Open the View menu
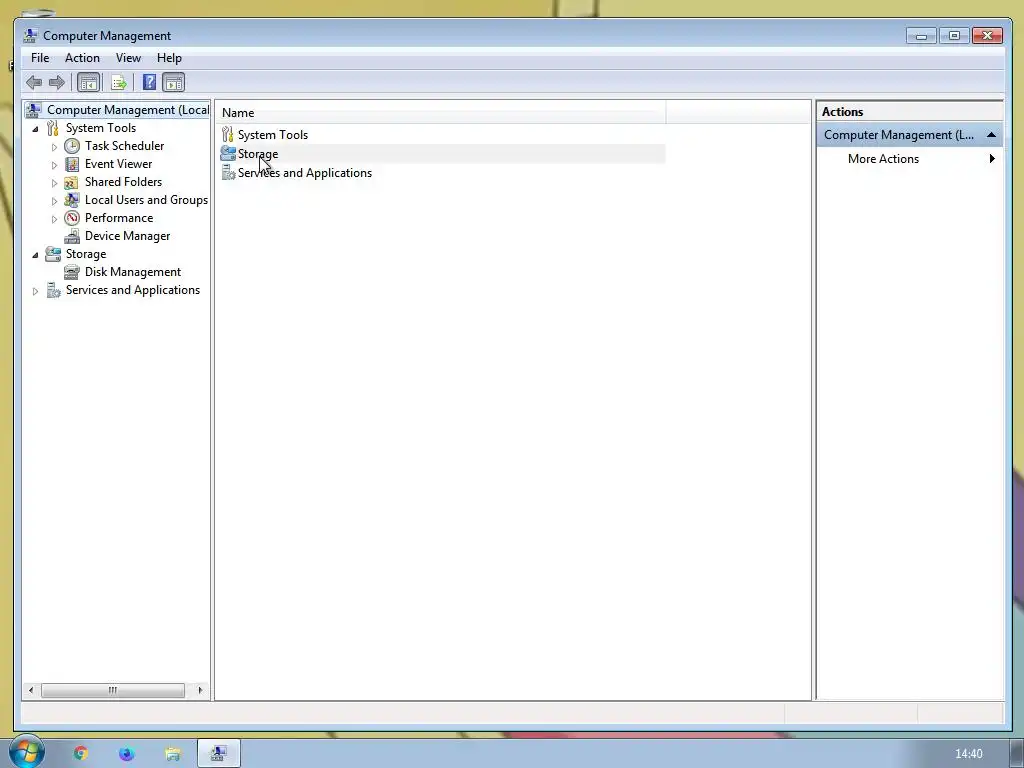The image size is (1024, 768). click(x=128, y=58)
